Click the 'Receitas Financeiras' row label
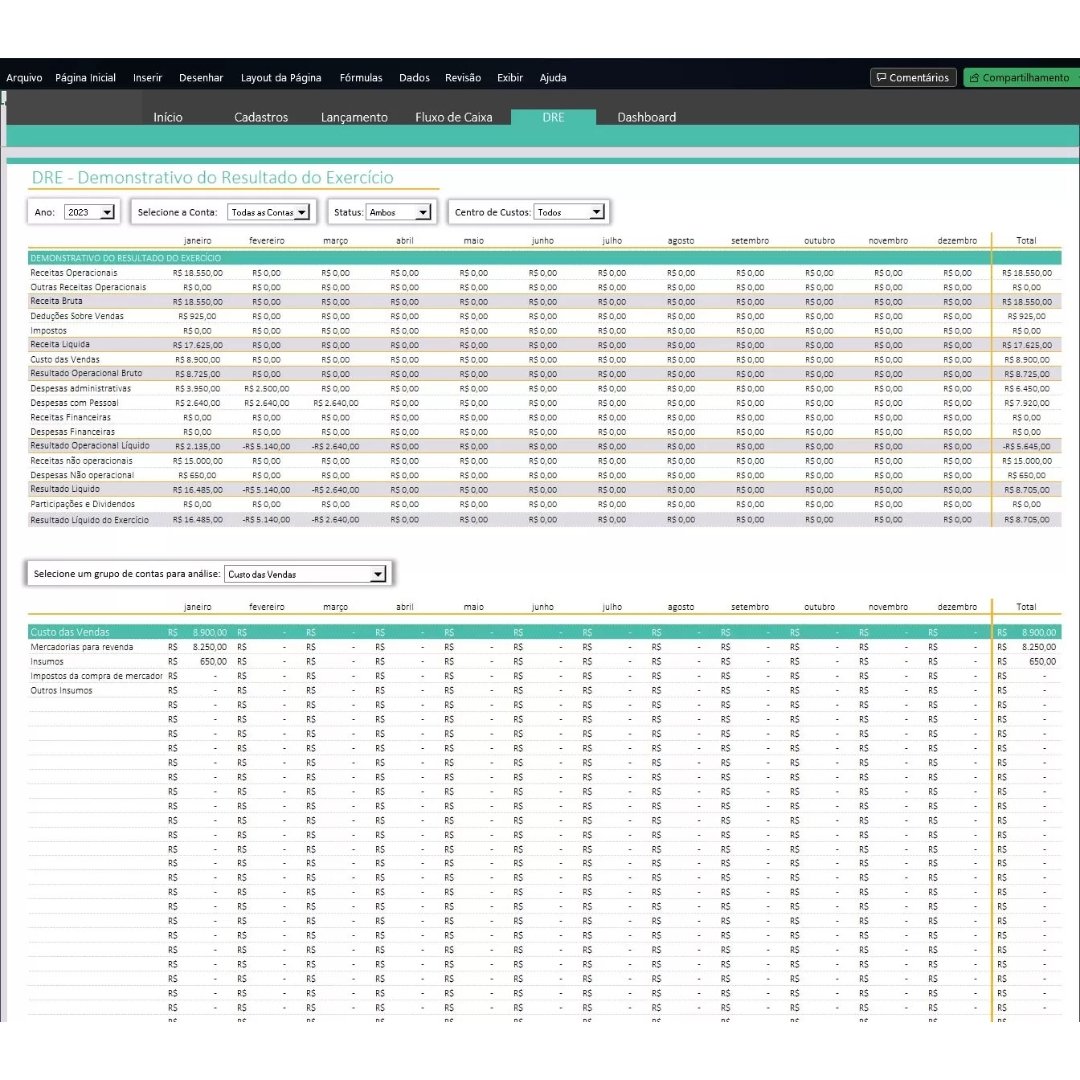The width and height of the screenshot is (1080, 1080). pyautogui.click(x=70, y=417)
